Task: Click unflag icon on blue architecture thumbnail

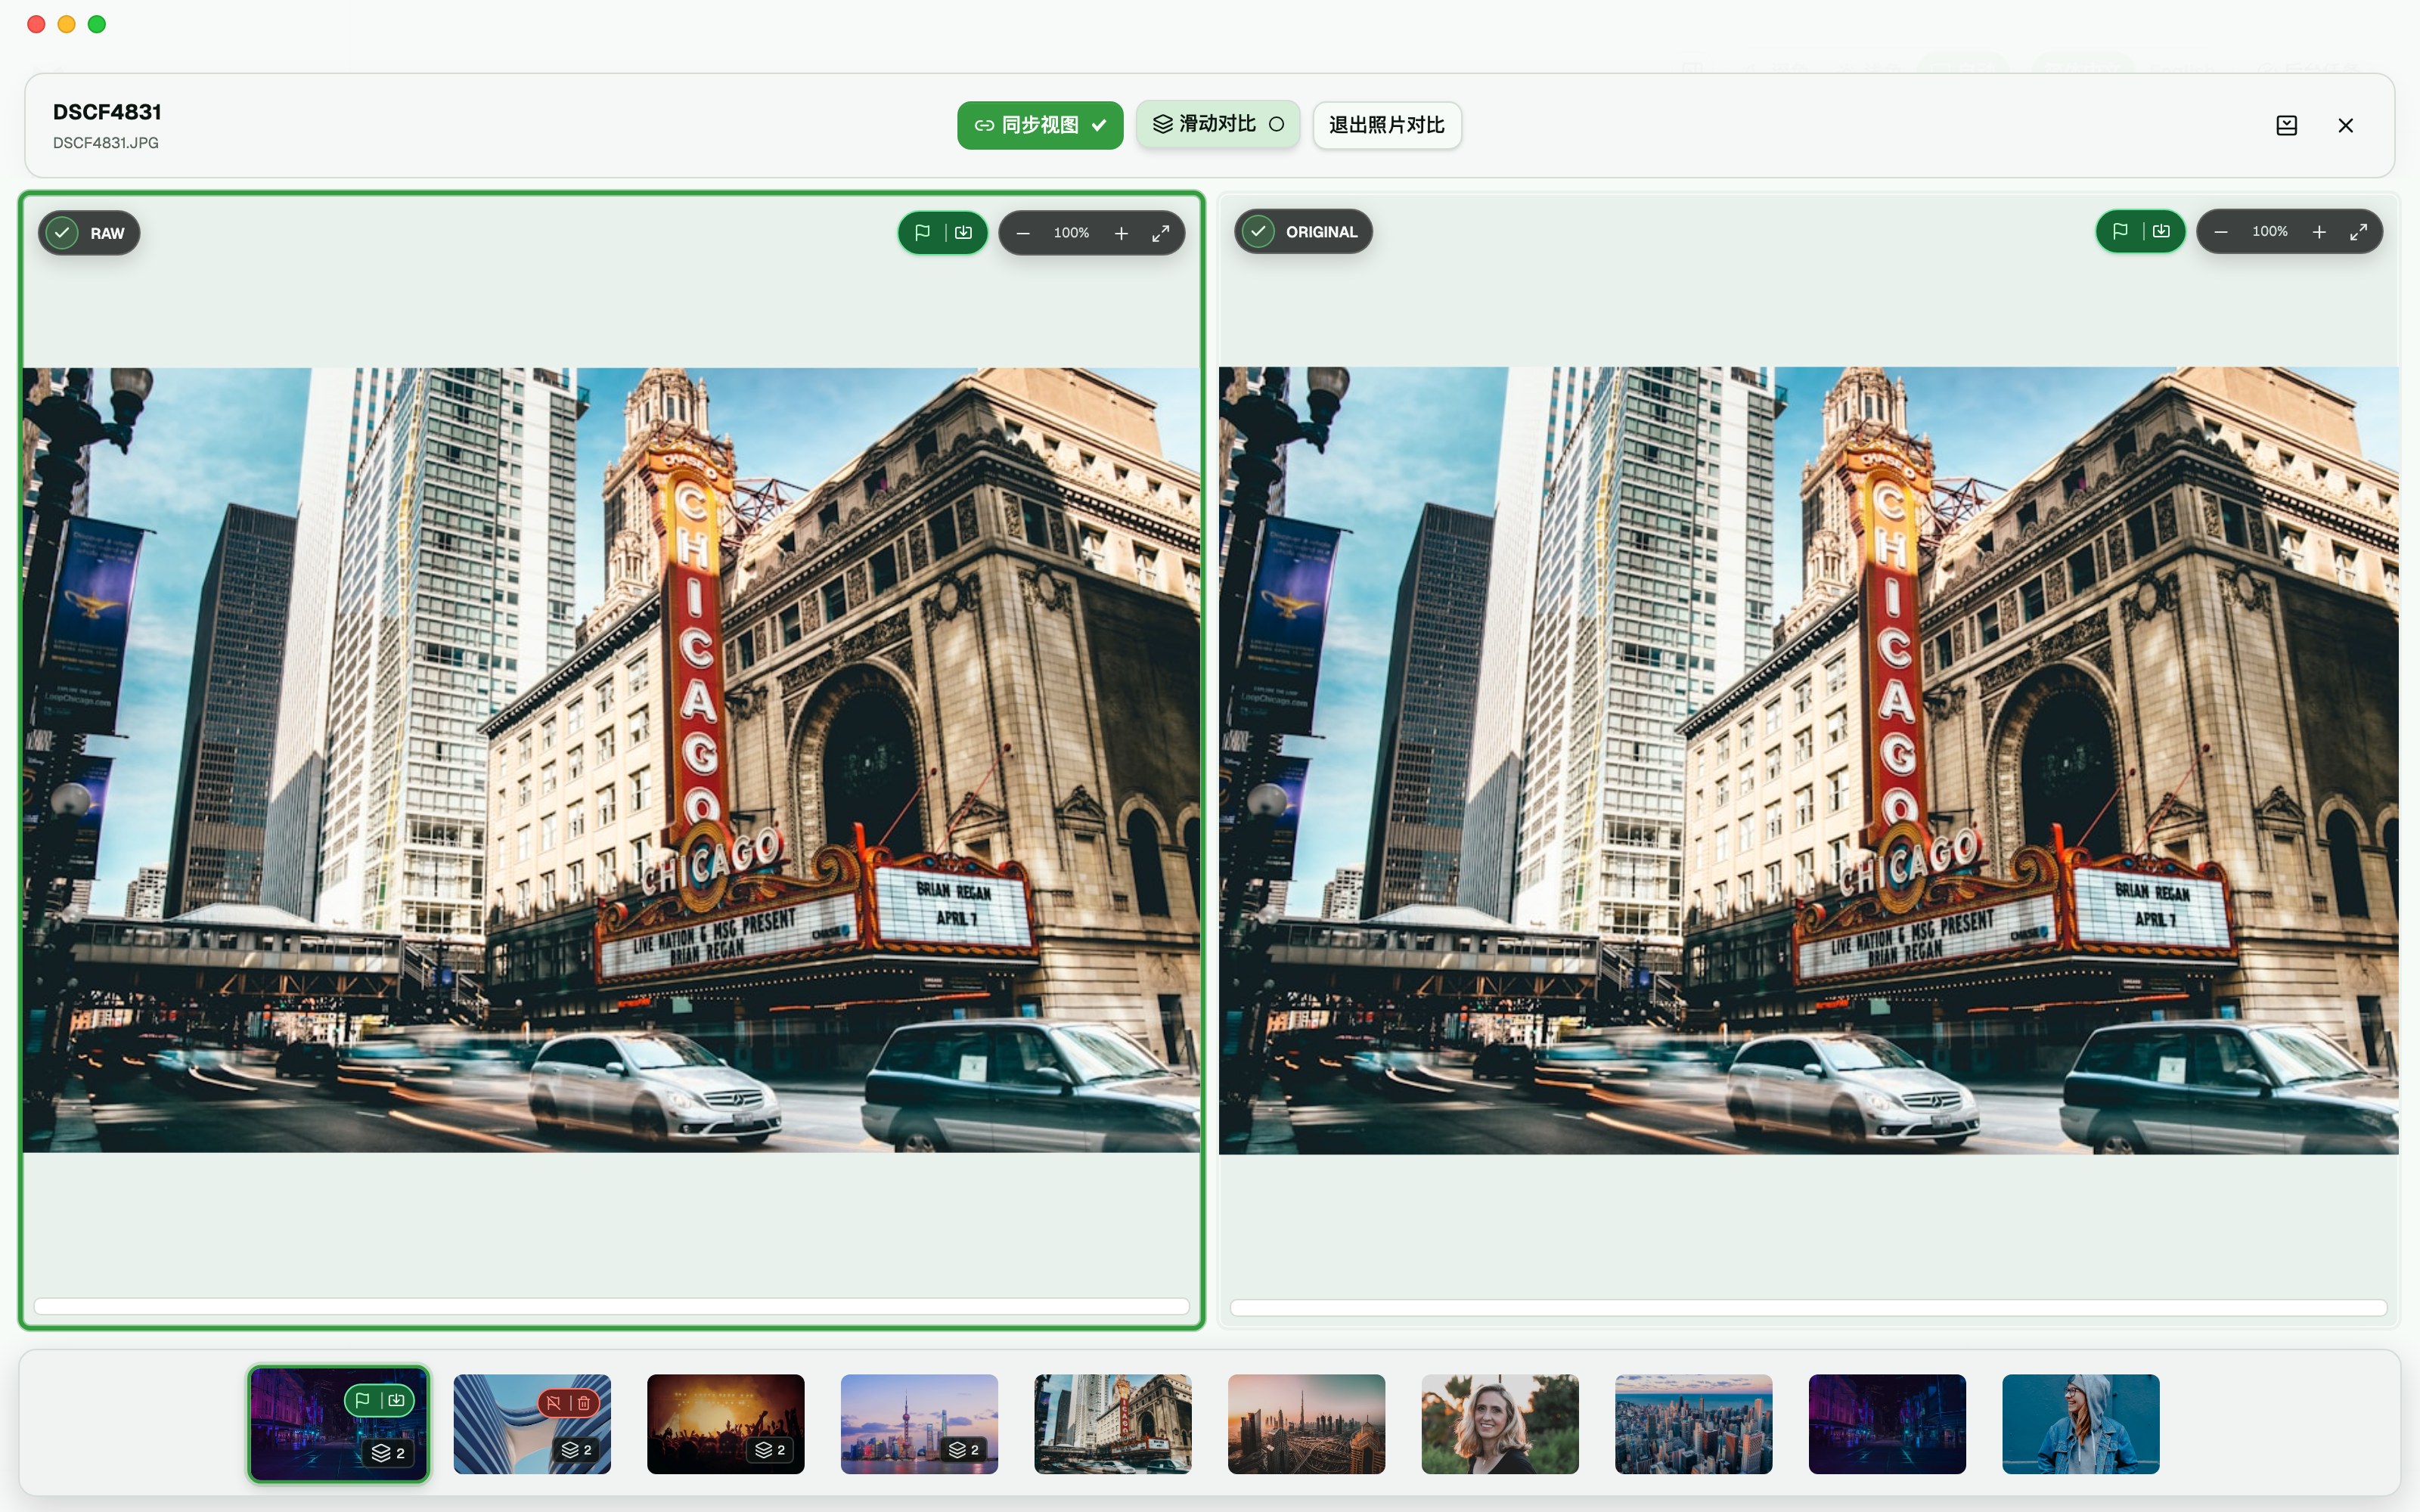Action: coord(554,1403)
